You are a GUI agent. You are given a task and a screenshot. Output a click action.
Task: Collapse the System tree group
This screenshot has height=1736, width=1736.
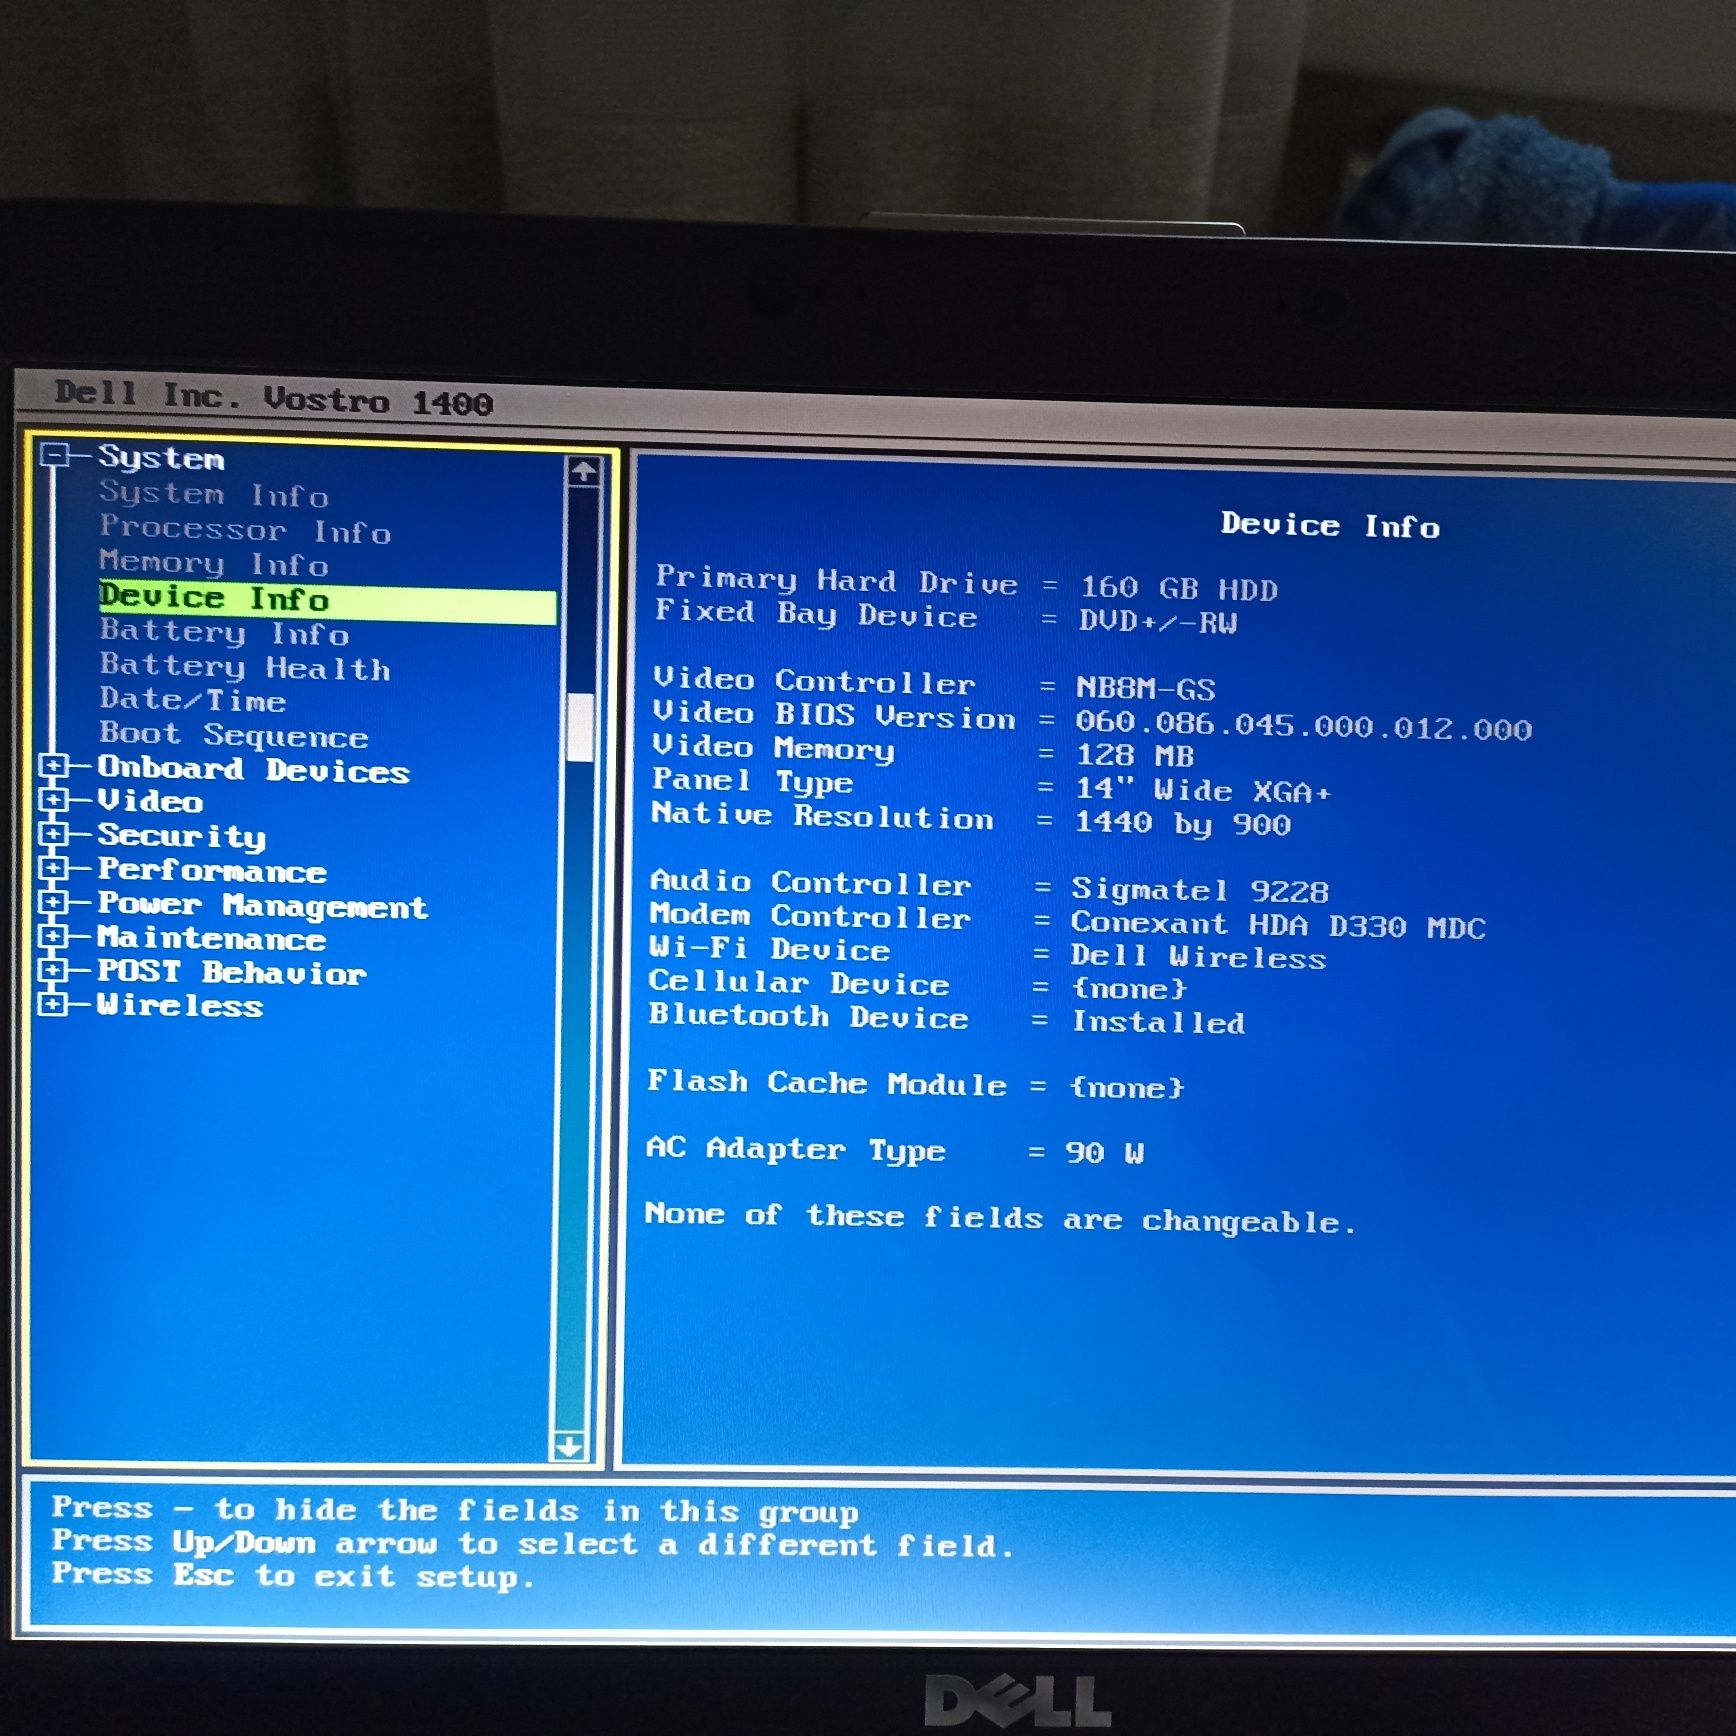[55, 456]
